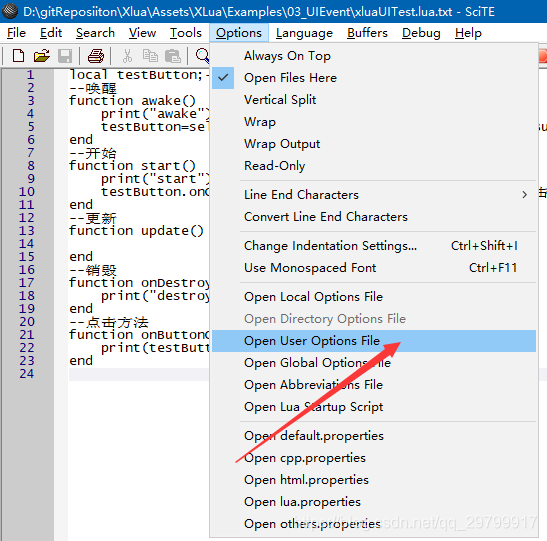Viewport: 547px width, 541px height.
Task: Click the empty line 24 in editor
Action: click(x=139, y=374)
